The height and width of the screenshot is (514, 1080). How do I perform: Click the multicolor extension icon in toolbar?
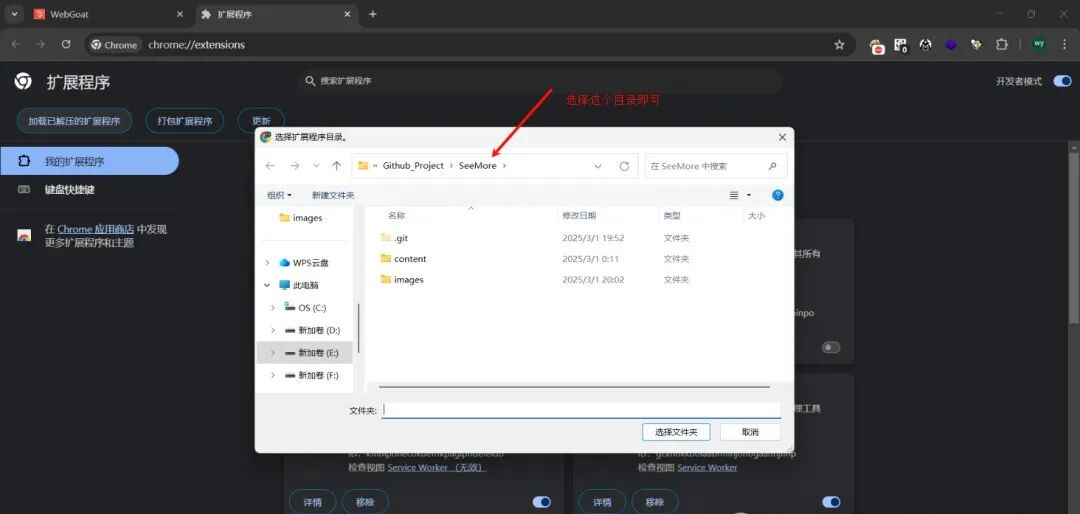tap(976, 45)
